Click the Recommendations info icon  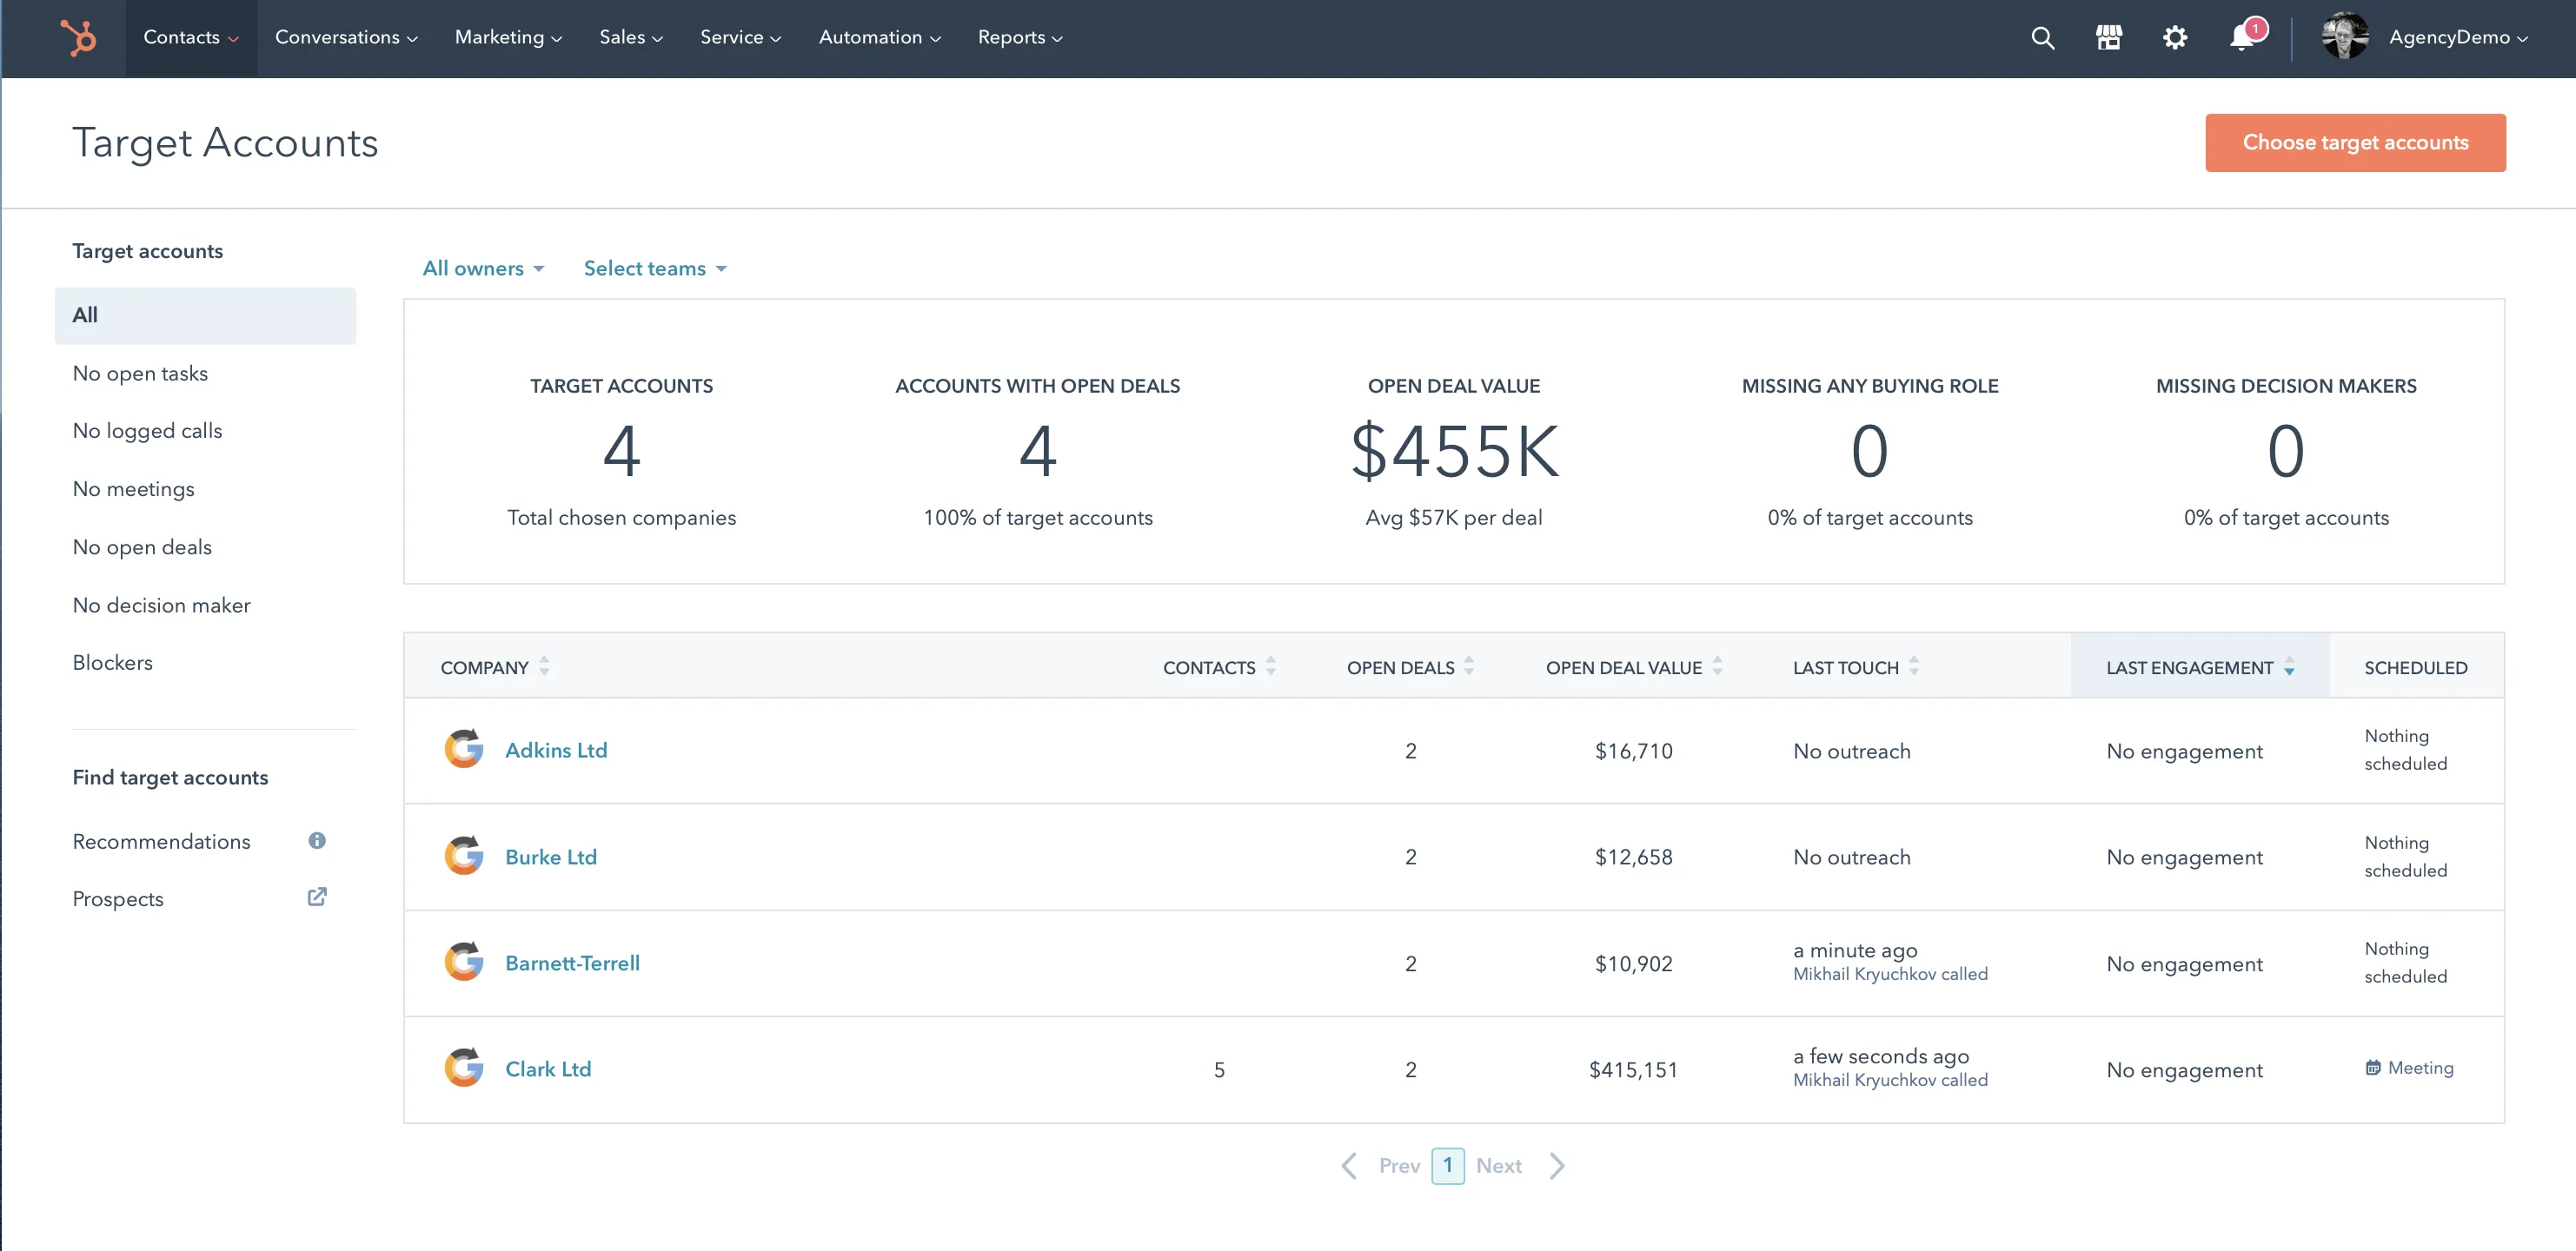(317, 840)
